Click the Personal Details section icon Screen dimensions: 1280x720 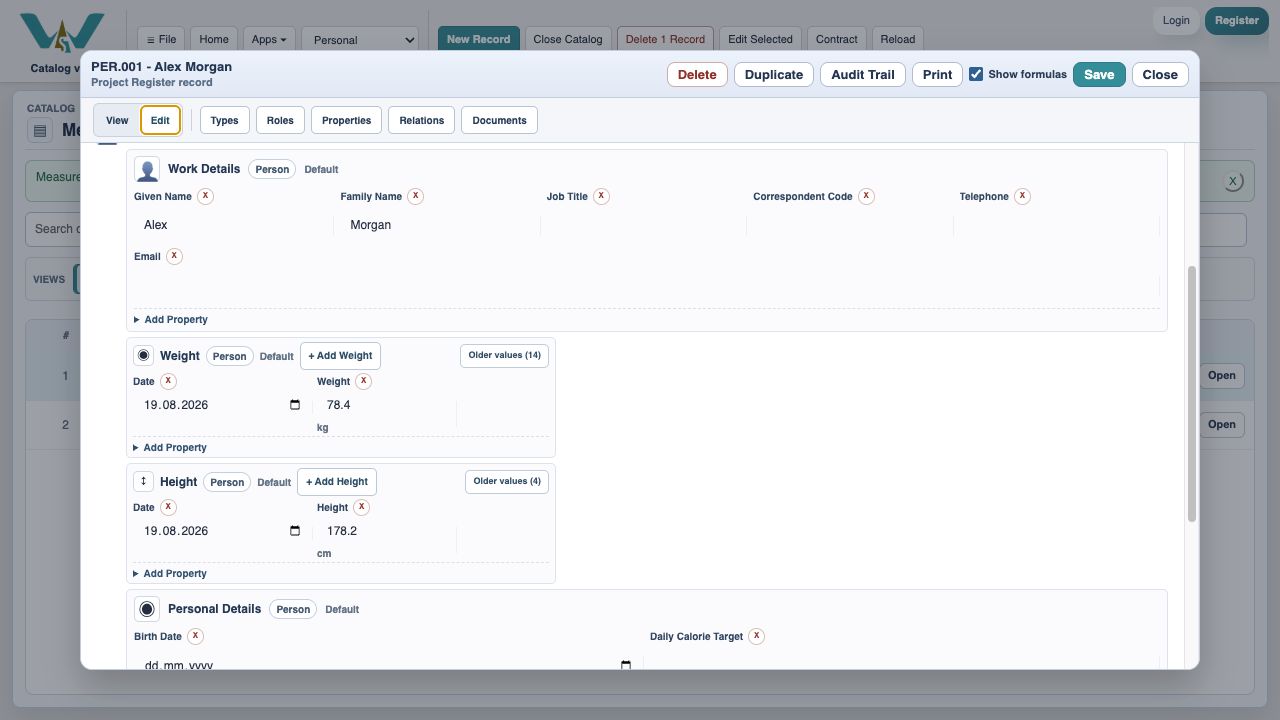(147, 609)
